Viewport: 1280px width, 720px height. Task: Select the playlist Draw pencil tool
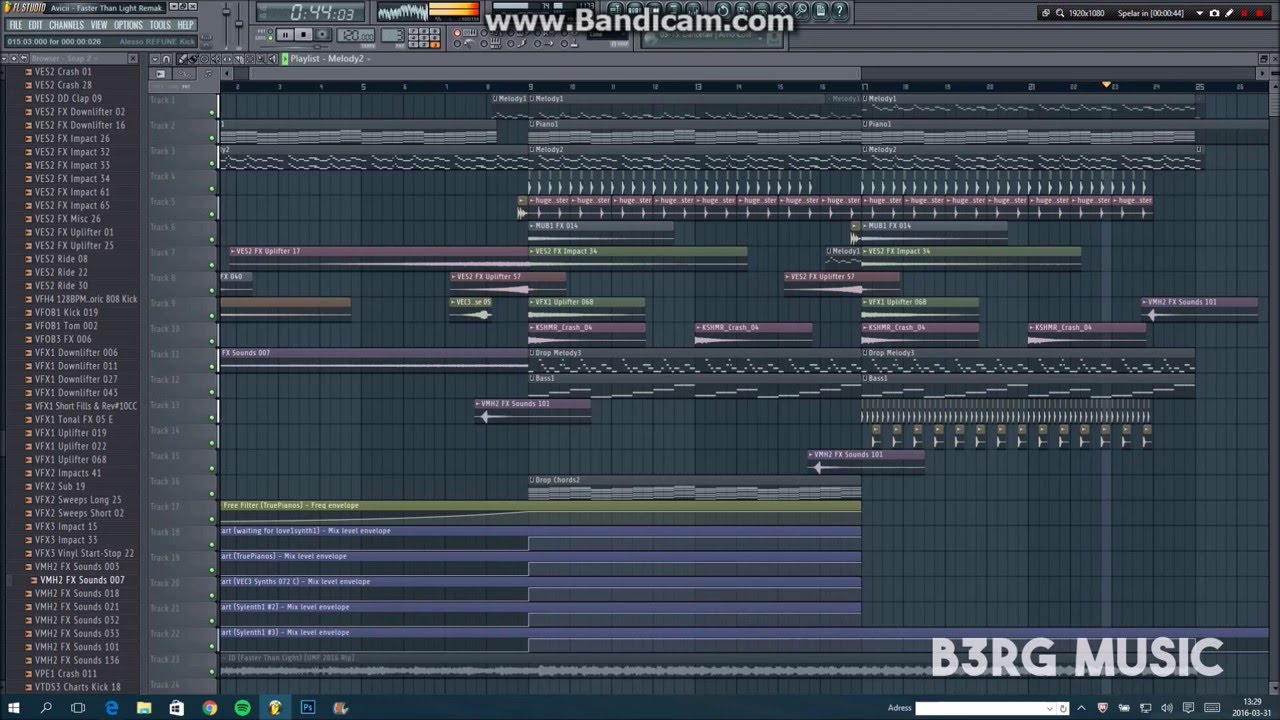[184, 59]
